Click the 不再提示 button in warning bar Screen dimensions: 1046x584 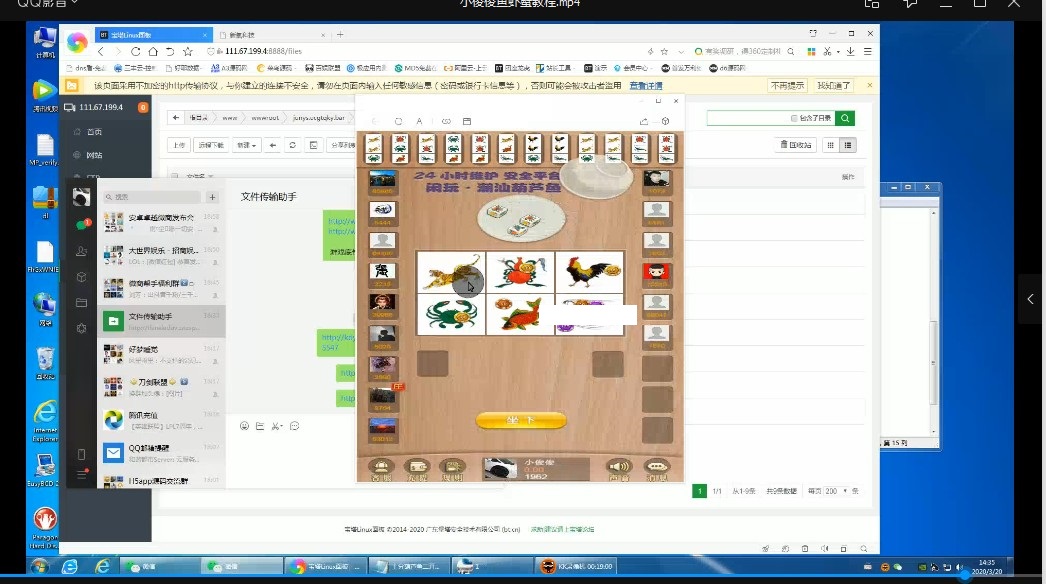(x=788, y=86)
